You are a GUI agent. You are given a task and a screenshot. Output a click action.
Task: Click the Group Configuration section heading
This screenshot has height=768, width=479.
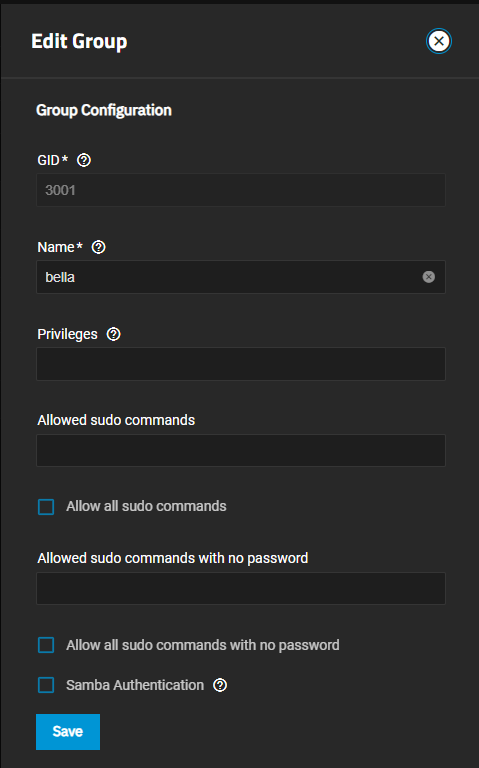point(104,110)
